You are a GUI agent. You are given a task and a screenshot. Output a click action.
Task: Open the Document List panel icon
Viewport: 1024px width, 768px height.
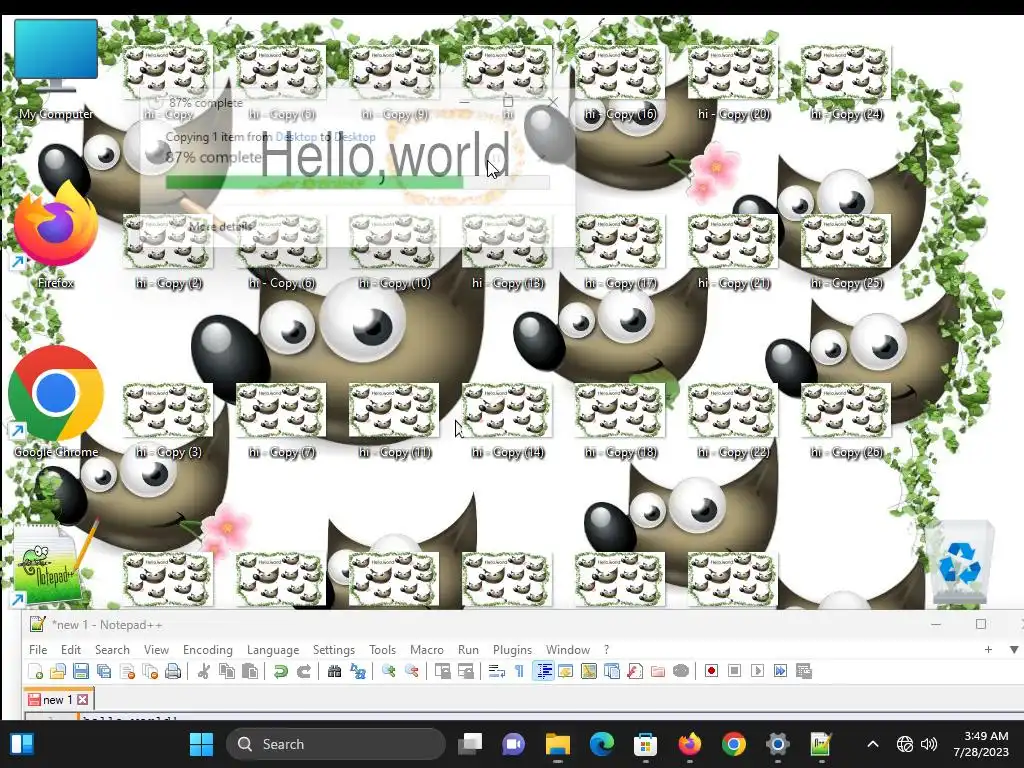(x=612, y=671)
